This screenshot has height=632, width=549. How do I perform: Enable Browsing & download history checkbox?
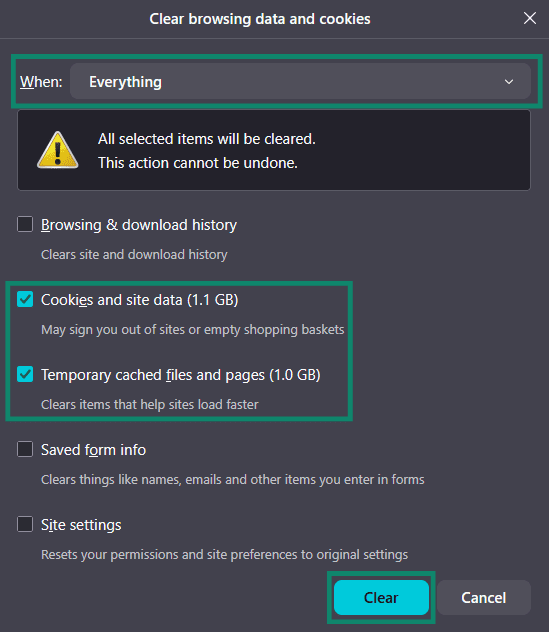pyautogui.click(x=25, y=225)
